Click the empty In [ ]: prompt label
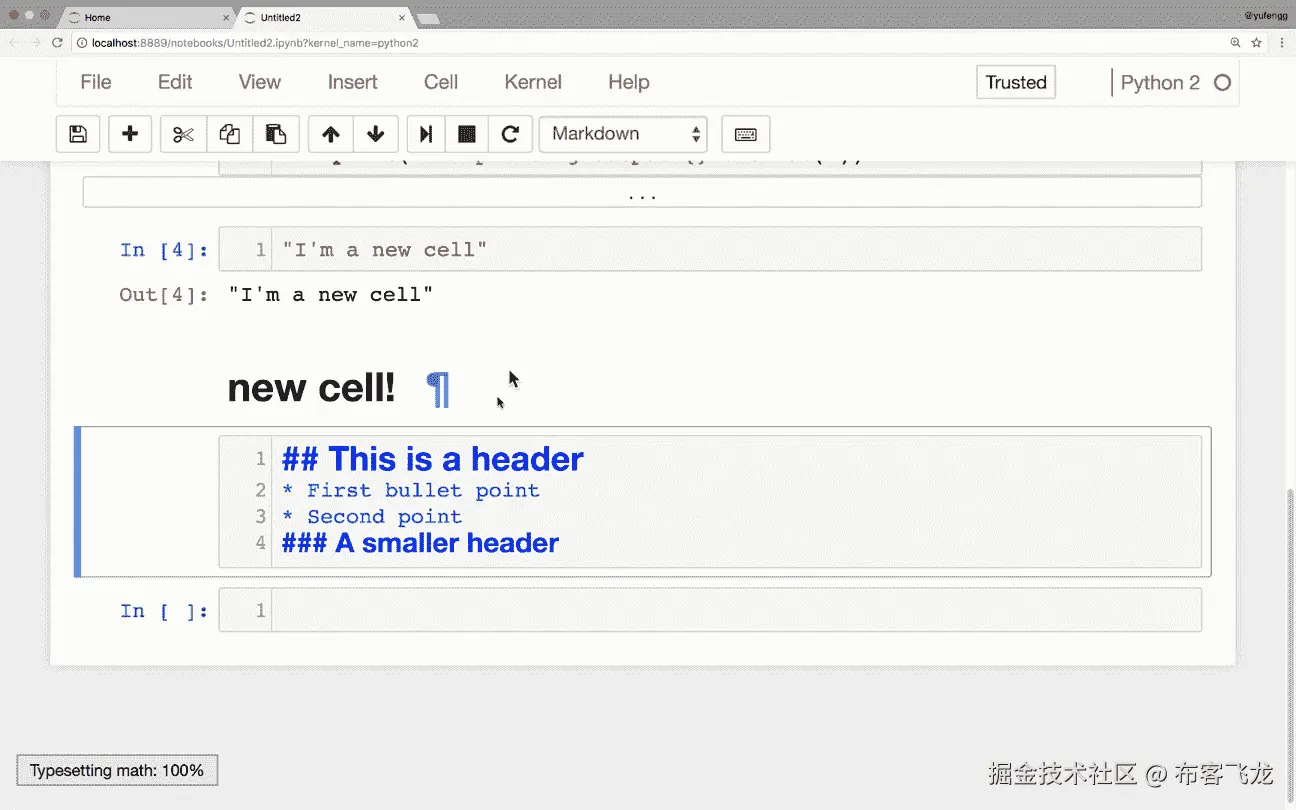The image size is (1296, 810). (164, 611)
